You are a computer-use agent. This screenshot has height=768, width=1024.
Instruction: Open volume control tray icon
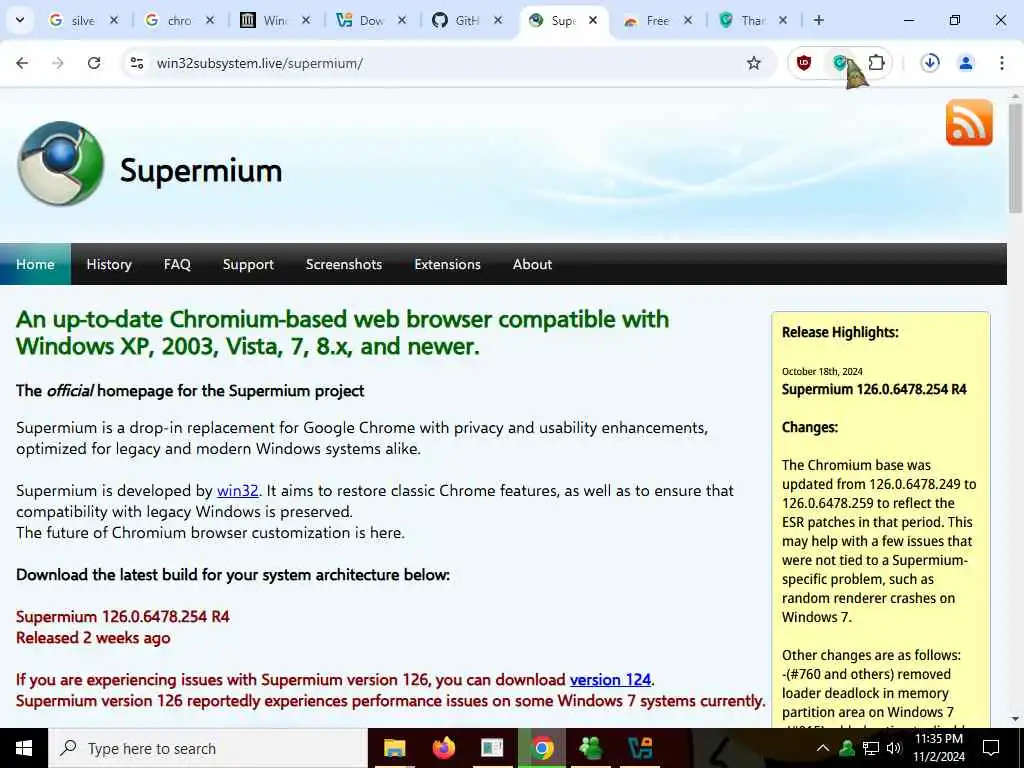coord(894,748)
